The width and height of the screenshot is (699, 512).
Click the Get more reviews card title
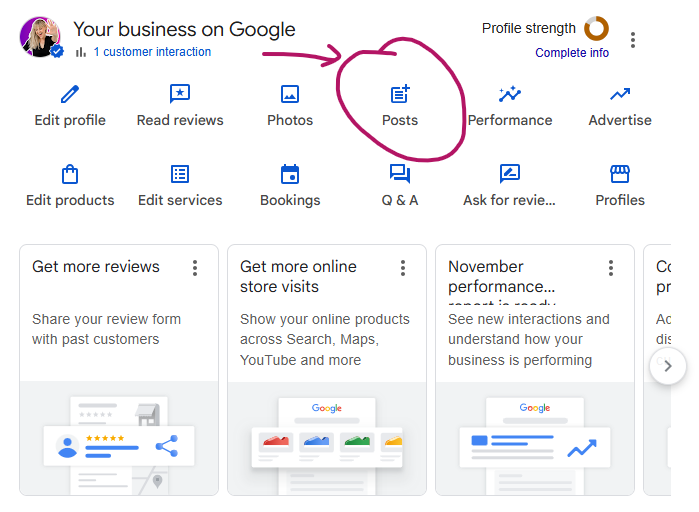(x=96, y=266)
